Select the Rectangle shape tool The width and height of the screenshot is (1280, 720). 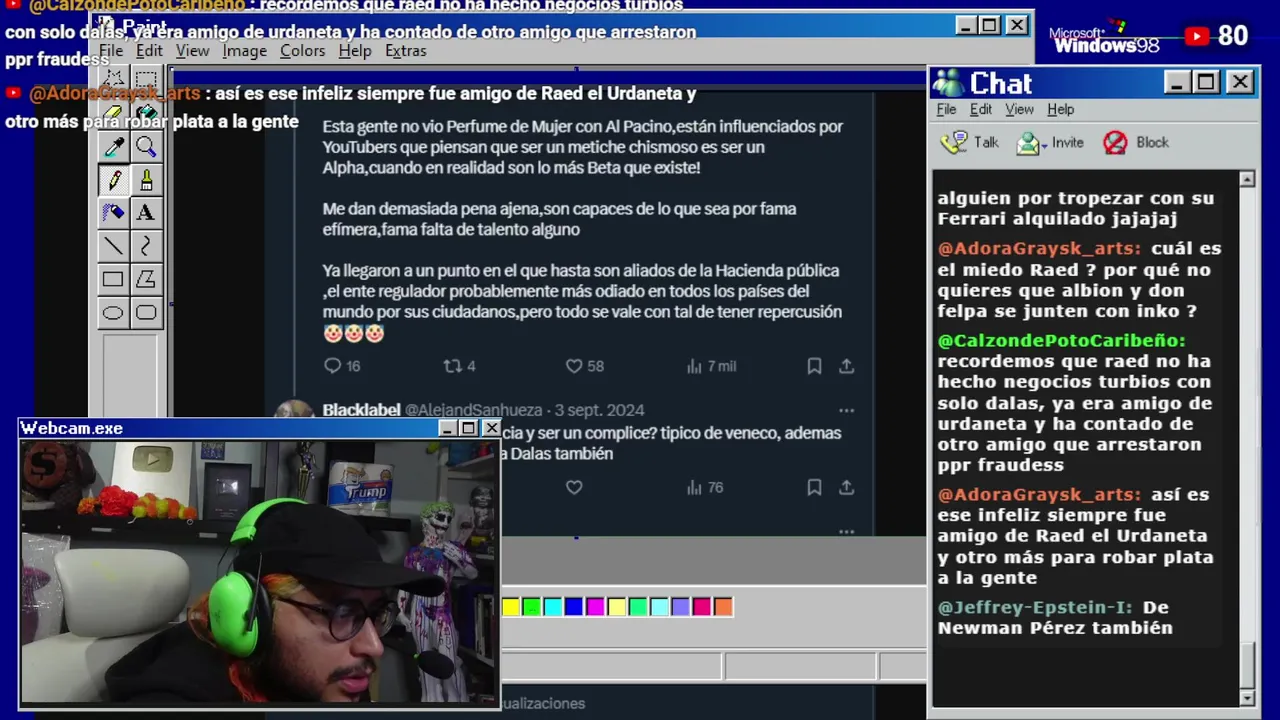click(113, 279)
